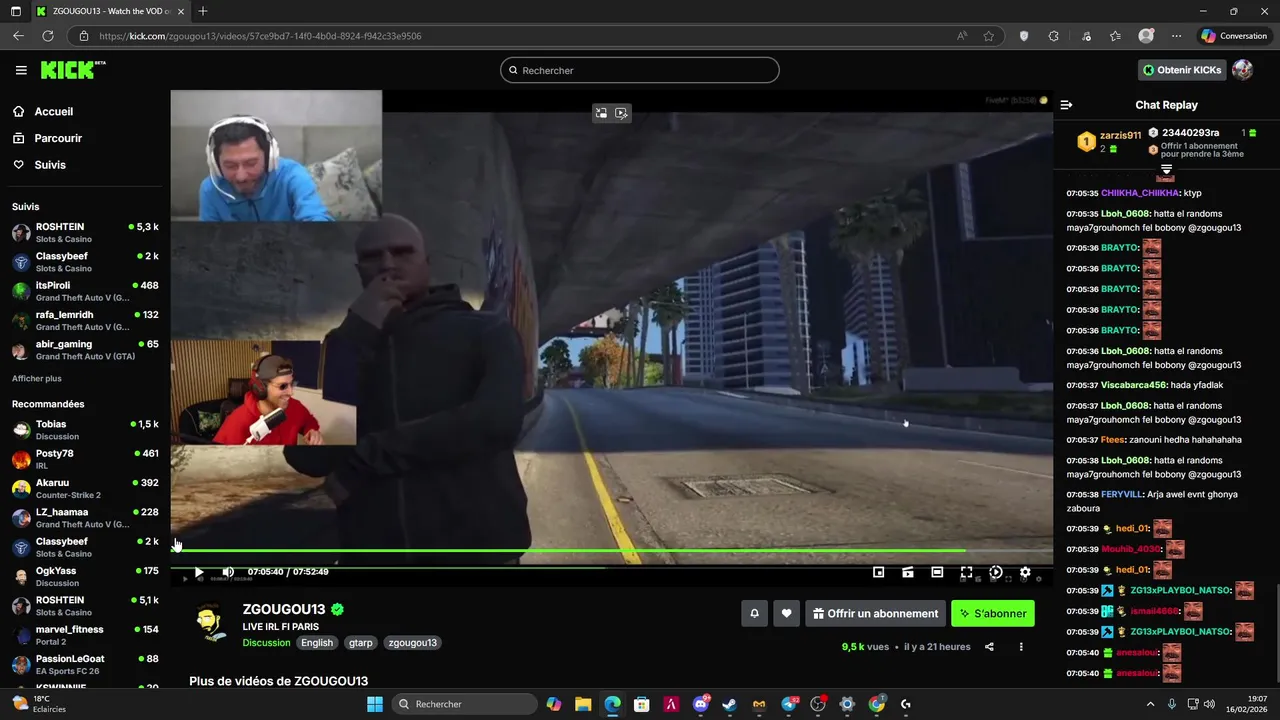The height and width of the screenshot is (720, 1280).
Task: Enter fullscreen video mode
Action: (966, 572)
